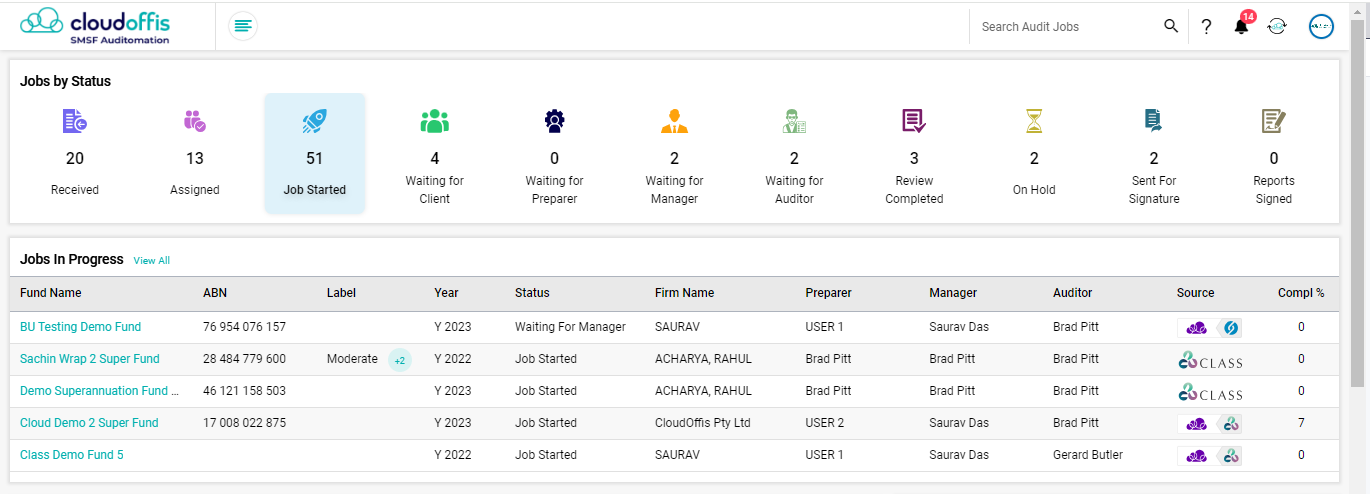Viewport: 1370px width, 494px height.
Task: Select the Reports Signed icon
Action: click(1274, 121)
